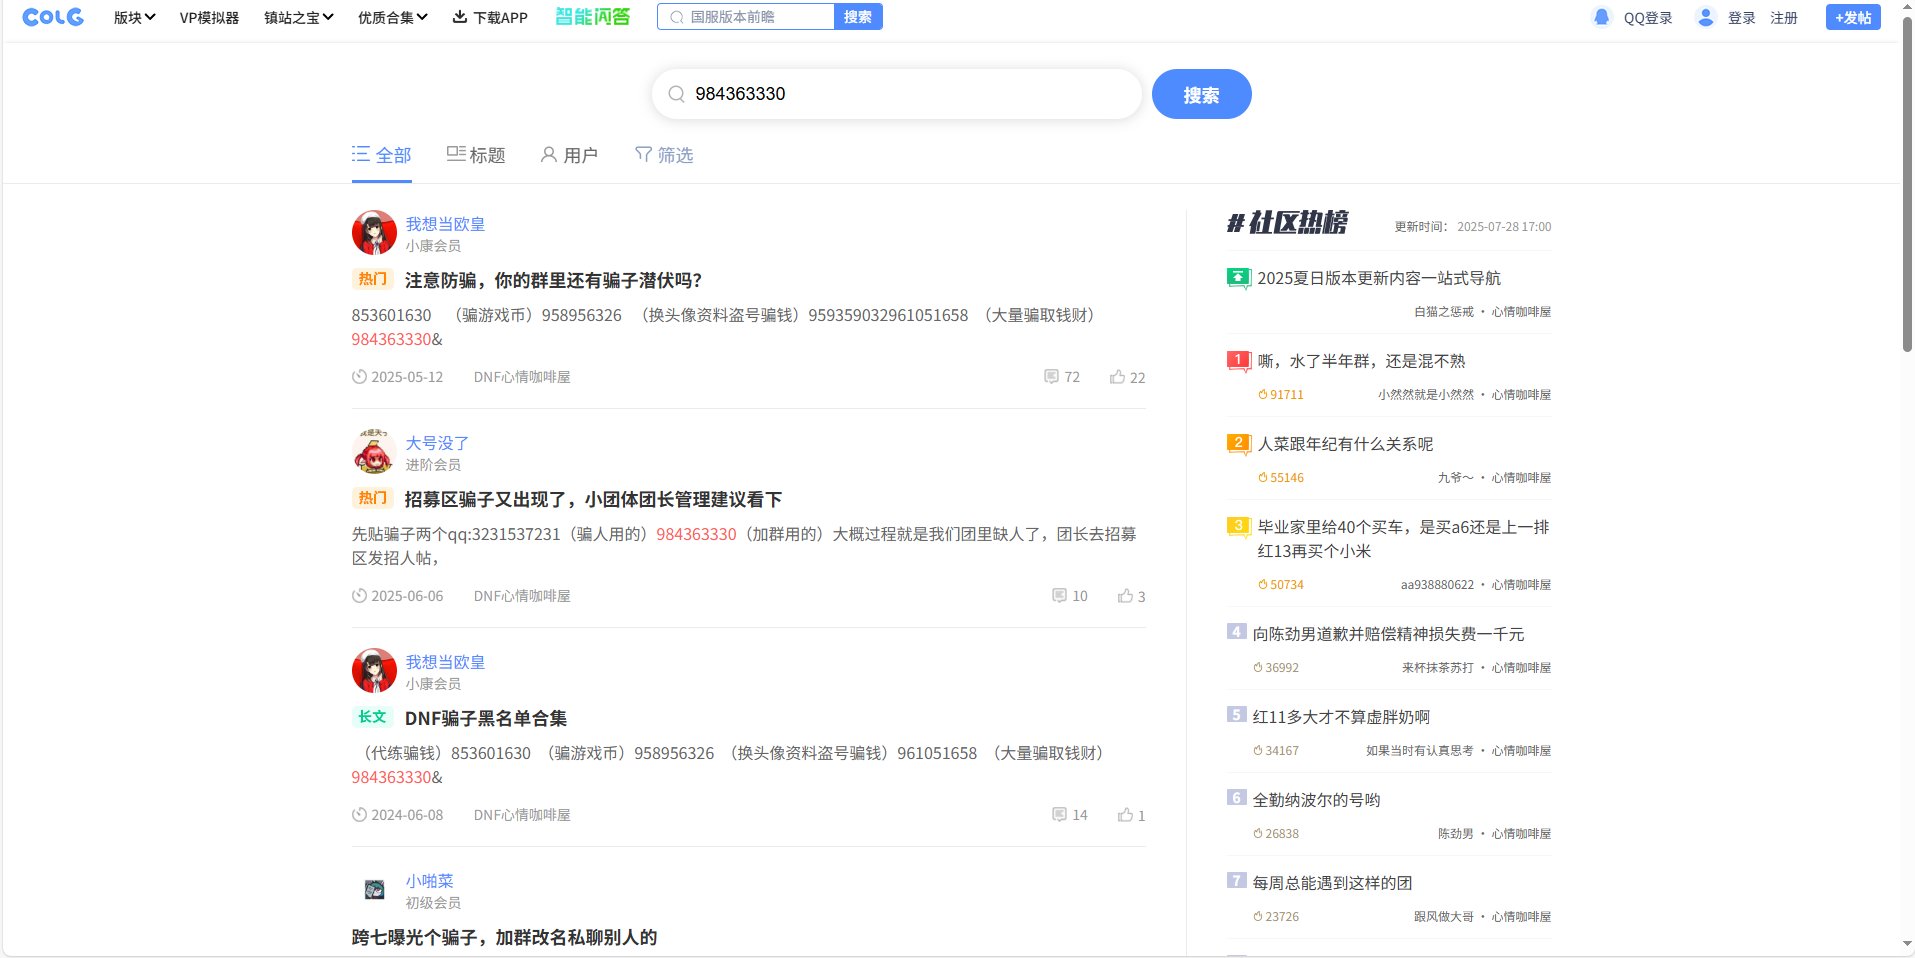Screen dimensions: 1915x958
Task: Open username 小啪菜
Action: tap(429, 881)
